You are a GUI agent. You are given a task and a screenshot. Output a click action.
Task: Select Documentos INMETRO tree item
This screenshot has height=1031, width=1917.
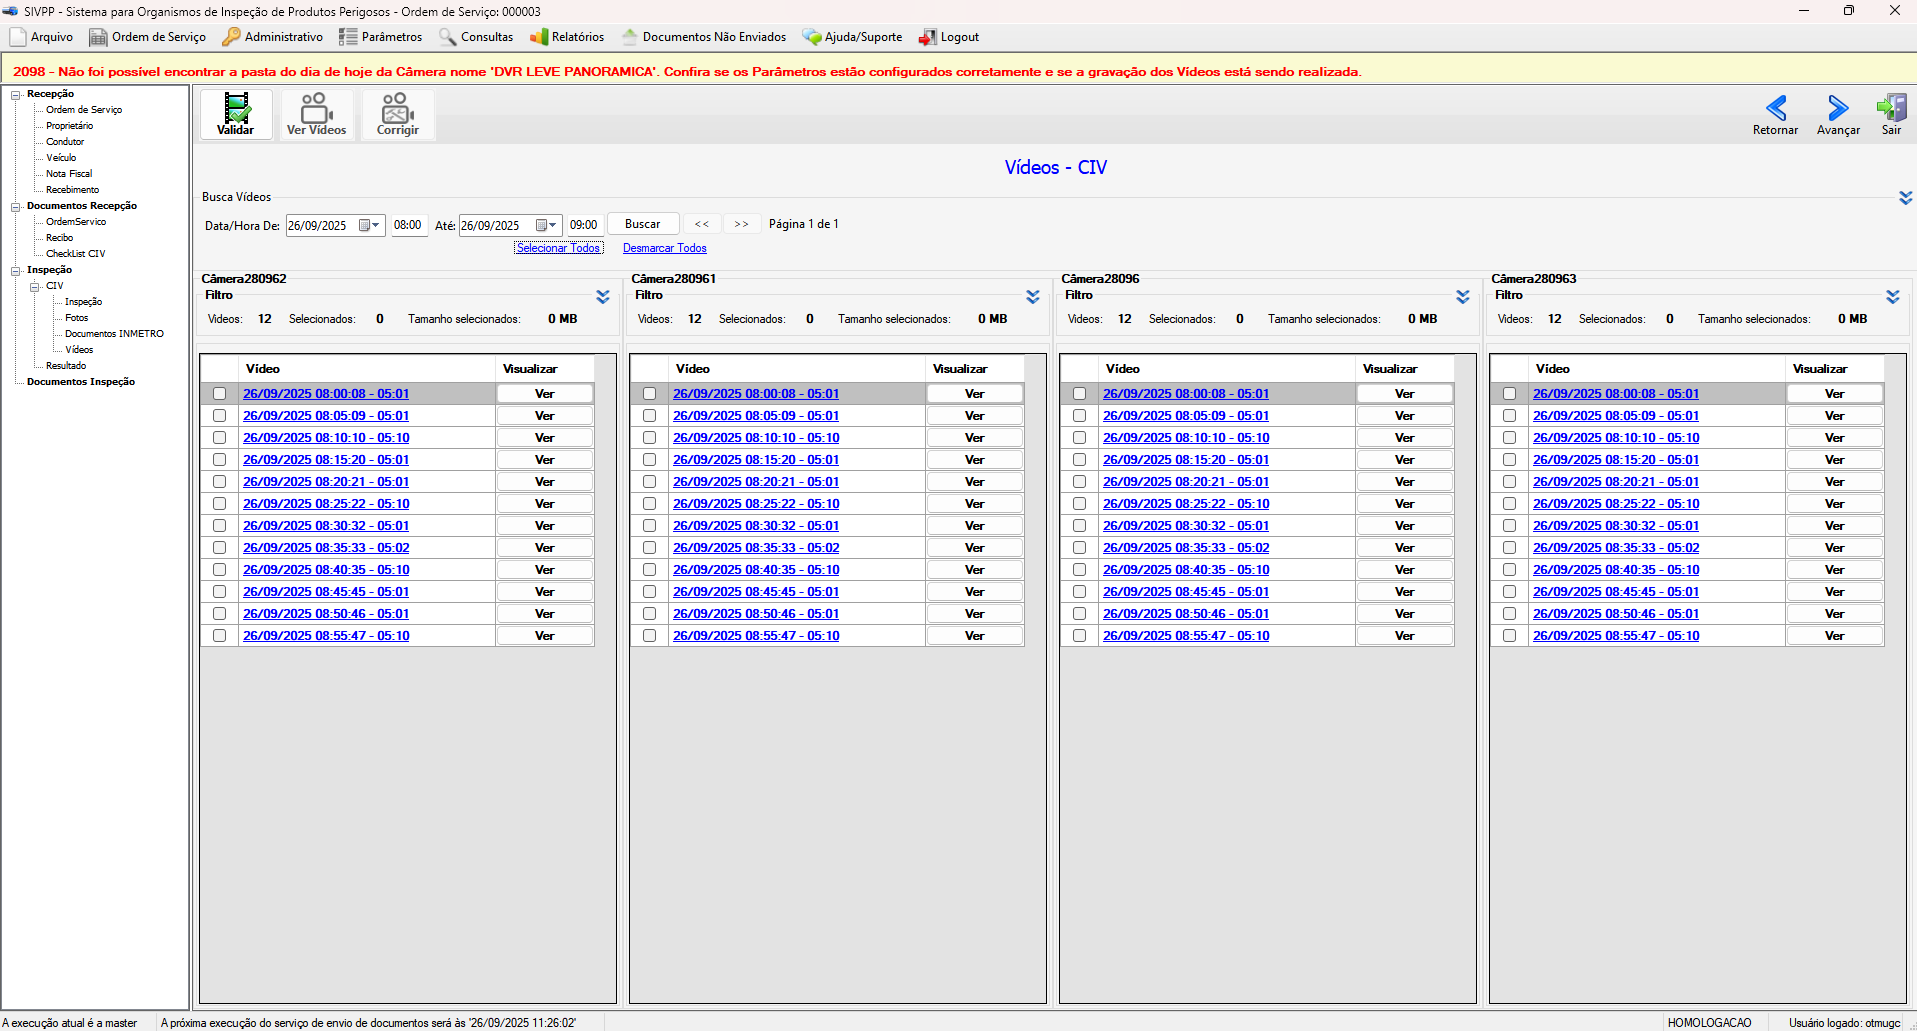click(114, 334)
